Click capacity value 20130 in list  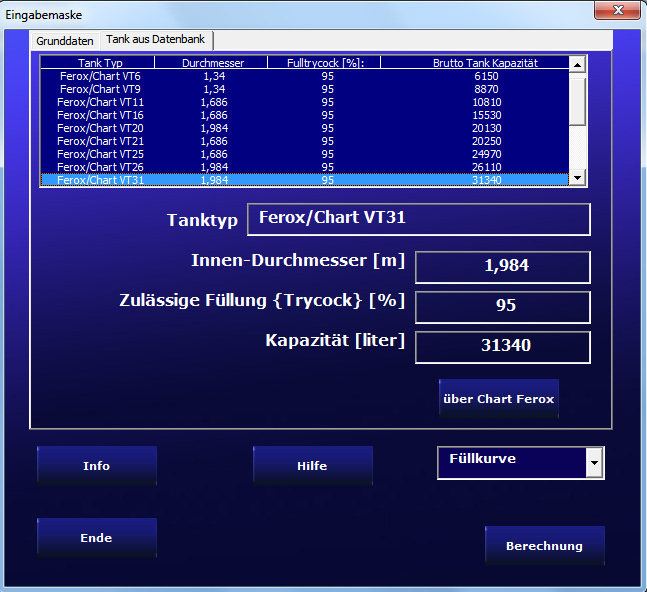[x=486, y=128]
